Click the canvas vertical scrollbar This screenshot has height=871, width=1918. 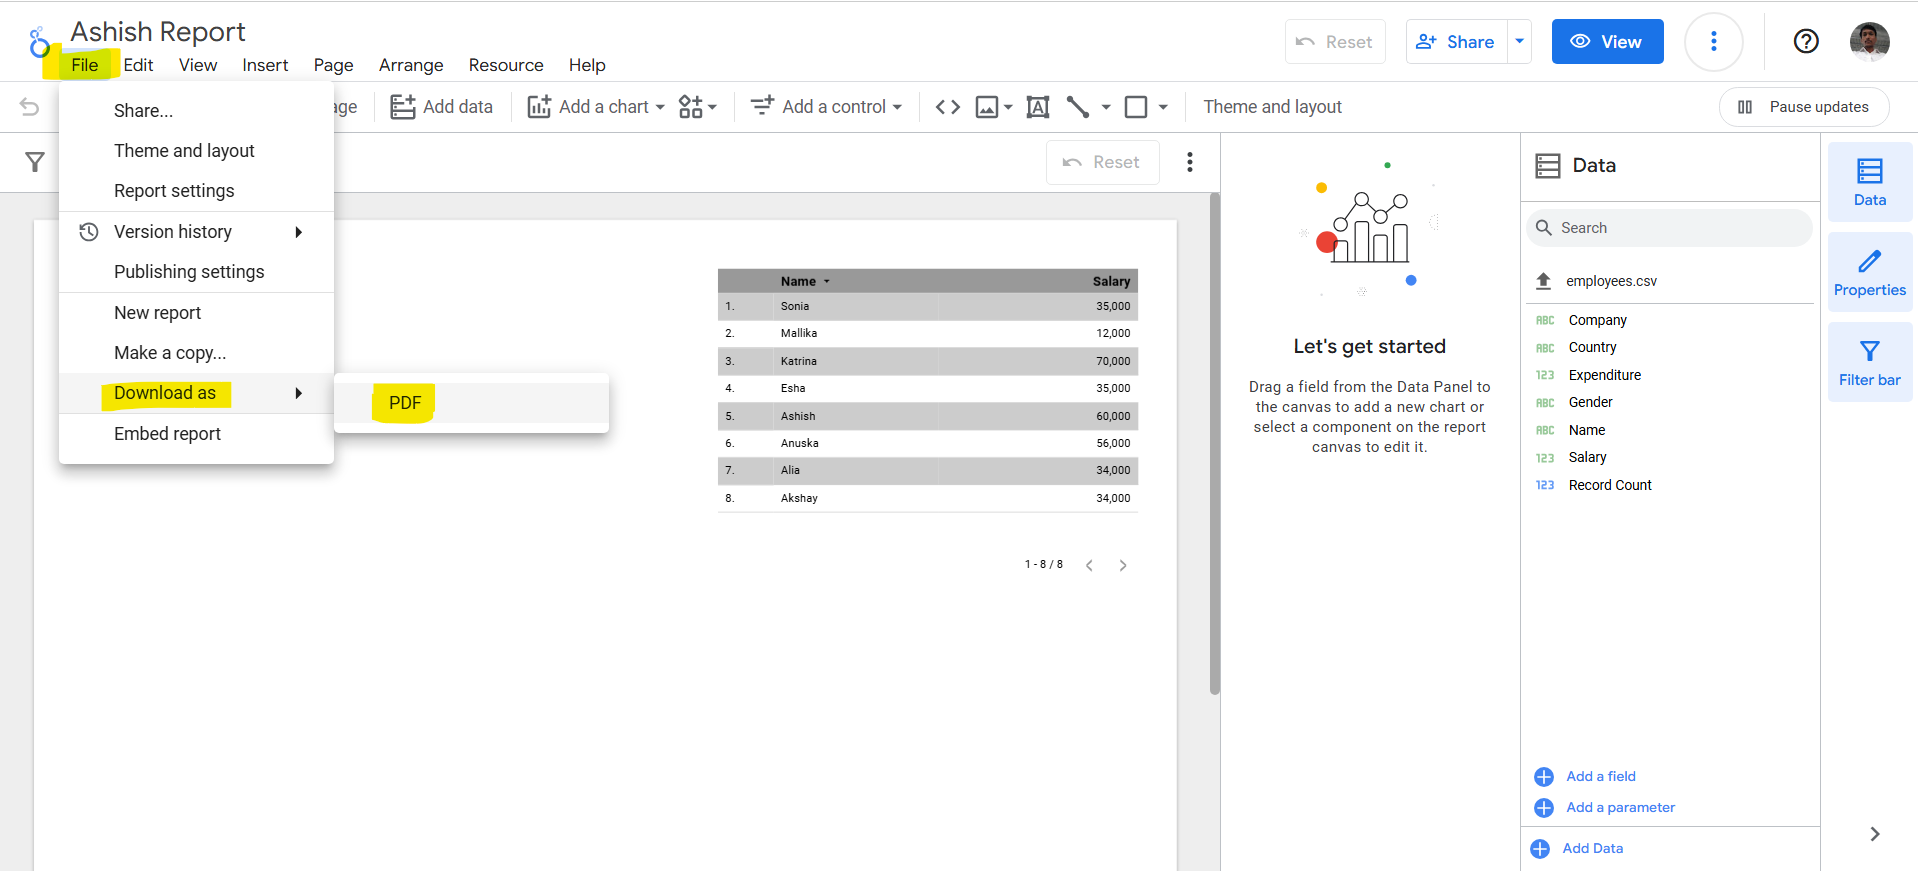[x=1214, y=445]
